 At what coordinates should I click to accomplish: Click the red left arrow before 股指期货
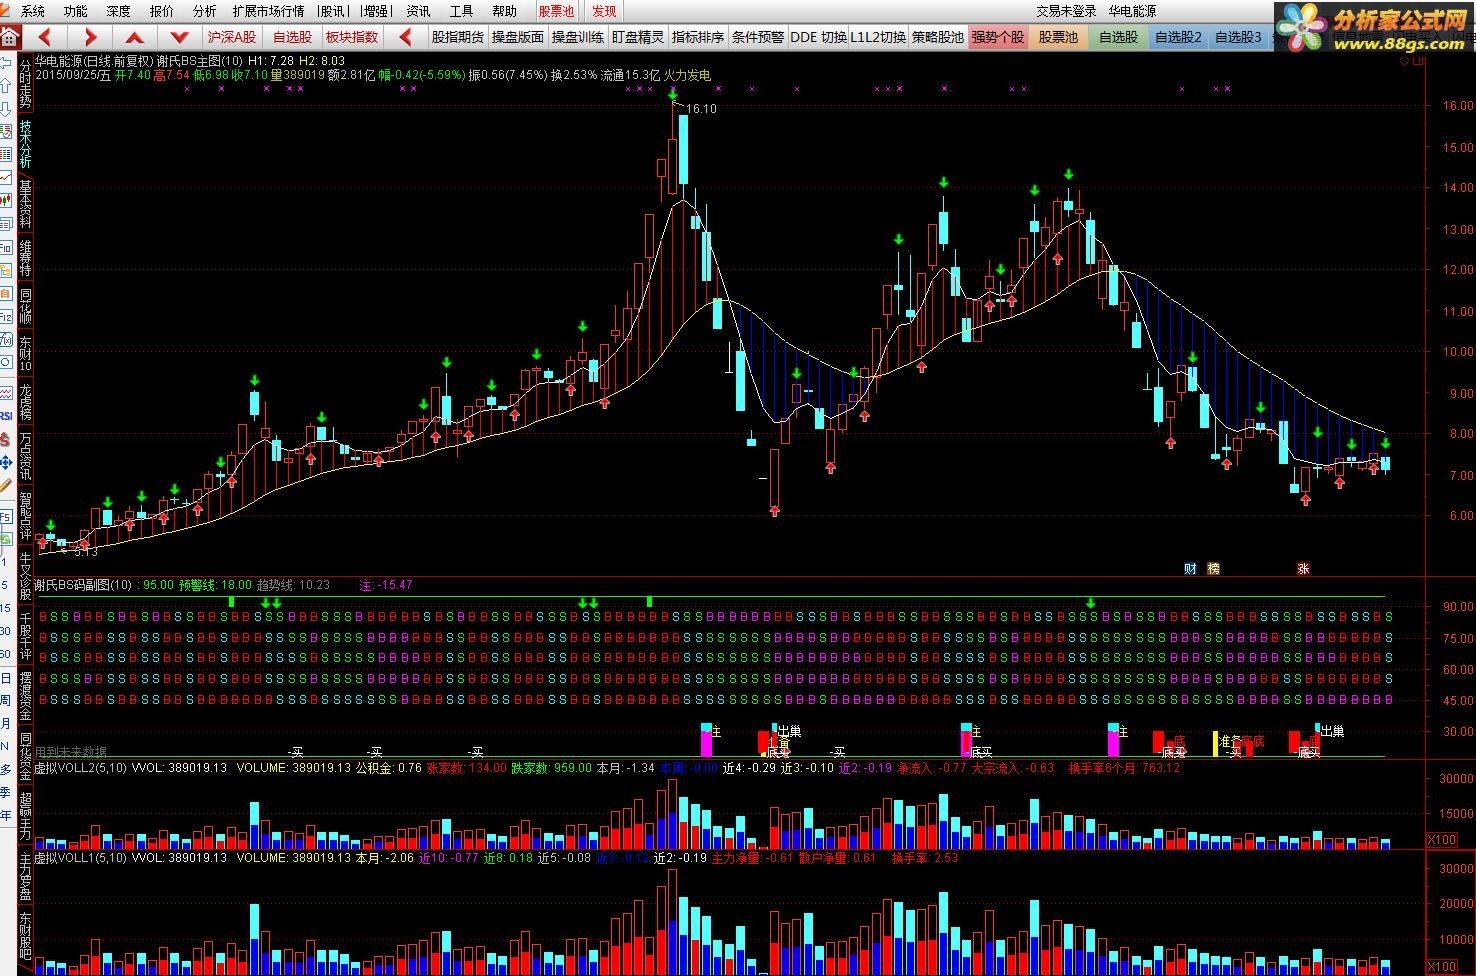(x=406, y=38)
